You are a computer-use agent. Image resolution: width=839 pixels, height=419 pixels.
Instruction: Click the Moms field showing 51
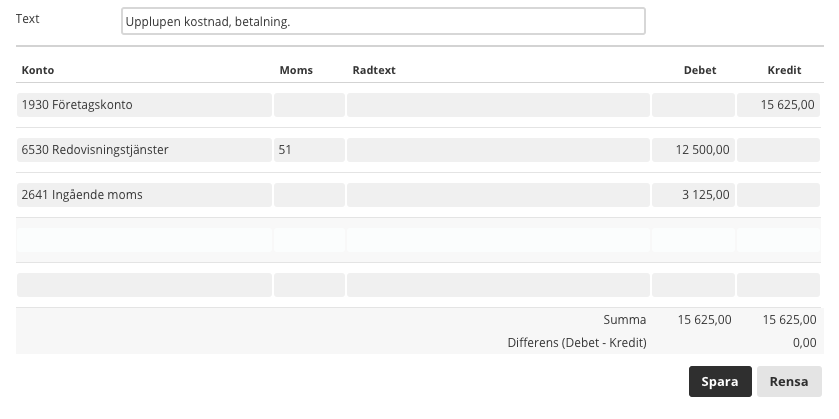[309, 150]
